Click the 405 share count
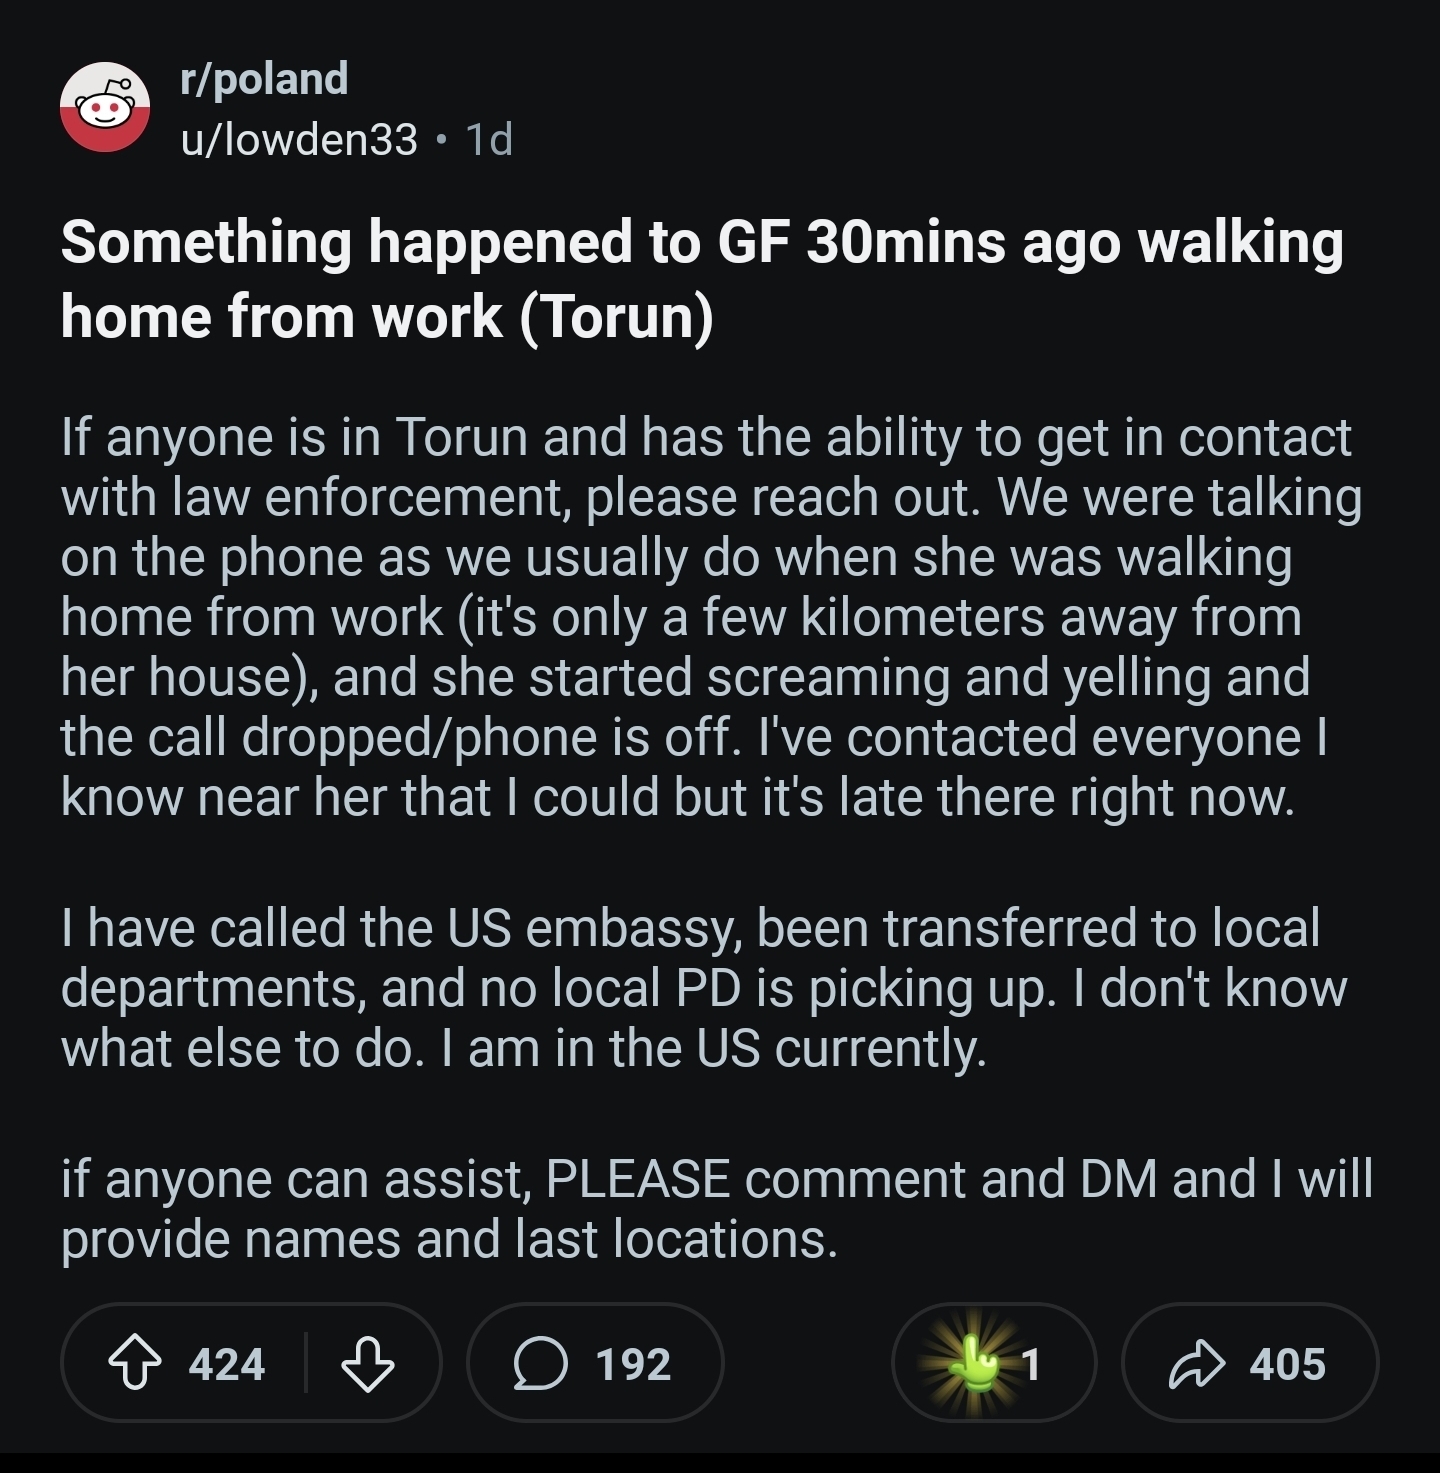The height and width of the screenshot is (1473, 1440). 1287,1364
